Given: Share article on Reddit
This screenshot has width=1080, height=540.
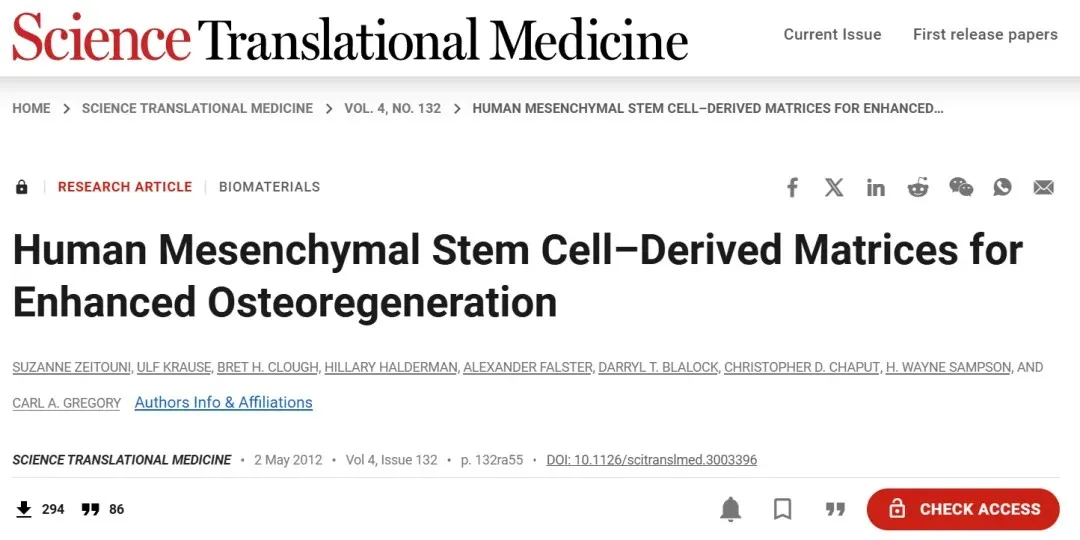Looking at the screenshot, I should coord(917,187).
